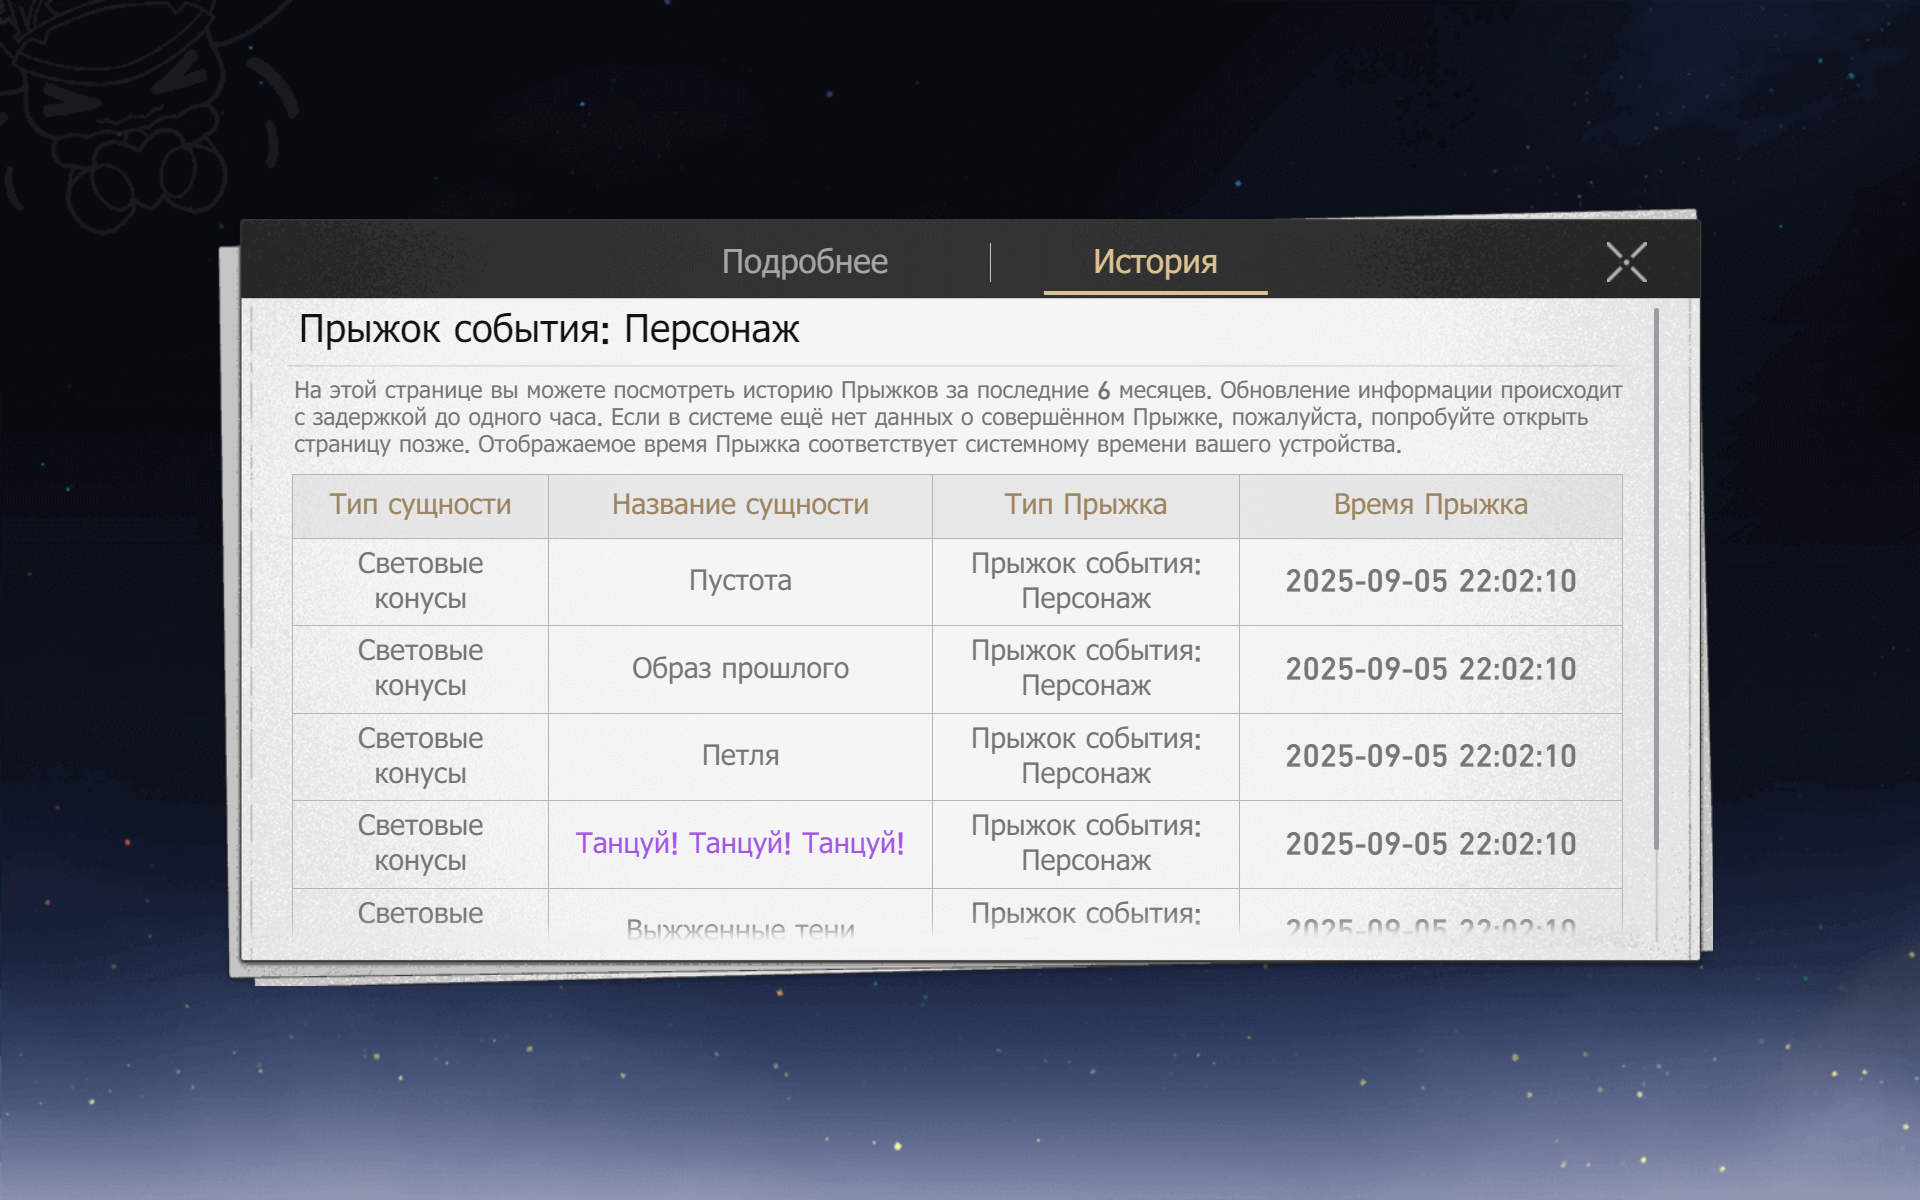Click the timestamp in the Танцуй! row

click(x=1430, y=844)
